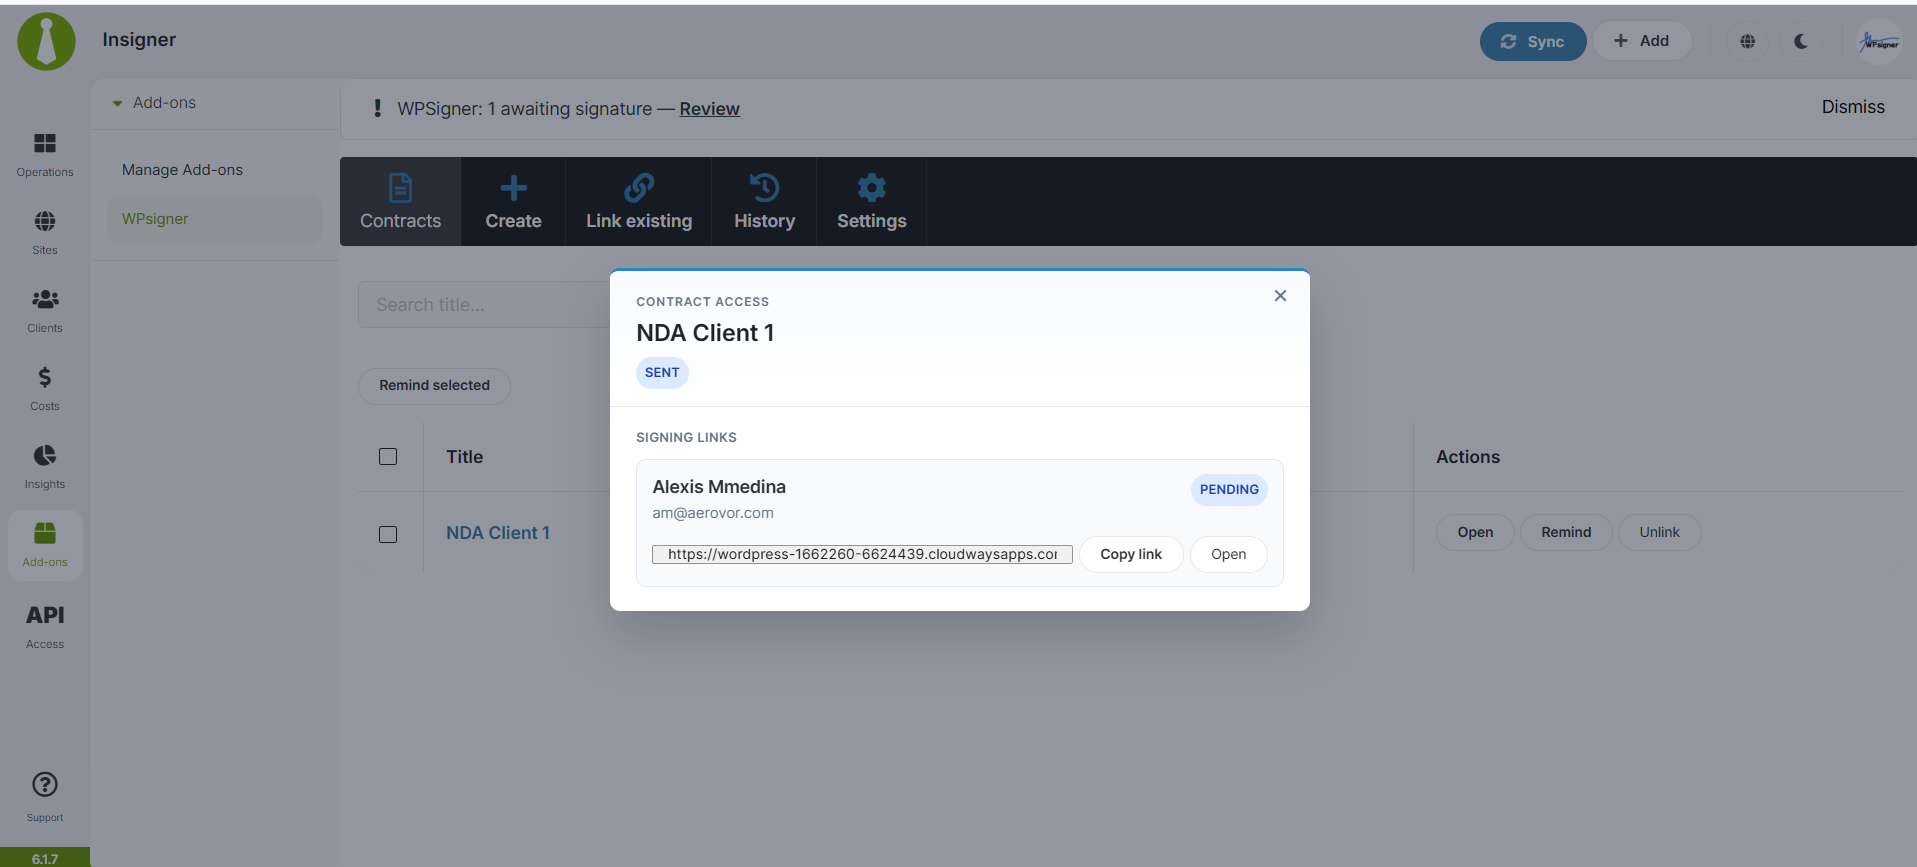Open the user profile avatar menu
The width and height of the screenshot is (1917, 867).
tap(1879, 42)
